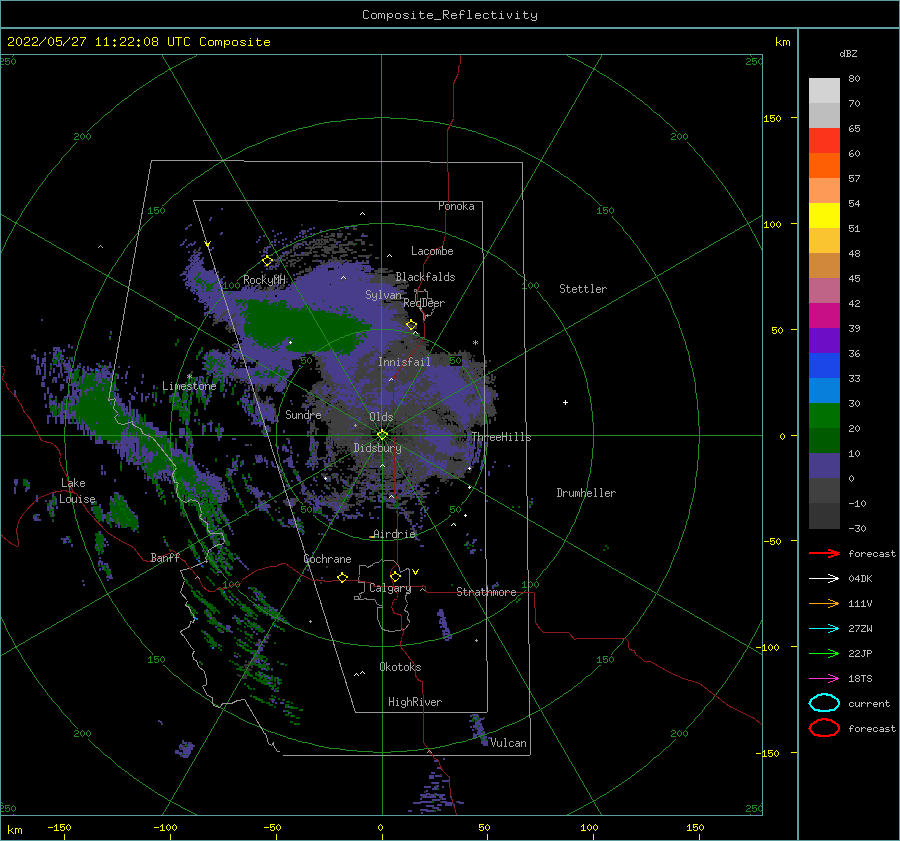Click the Banff town label
Image resolution: width=900 pixels, height=841 pixels.
[x=165, y=557]
